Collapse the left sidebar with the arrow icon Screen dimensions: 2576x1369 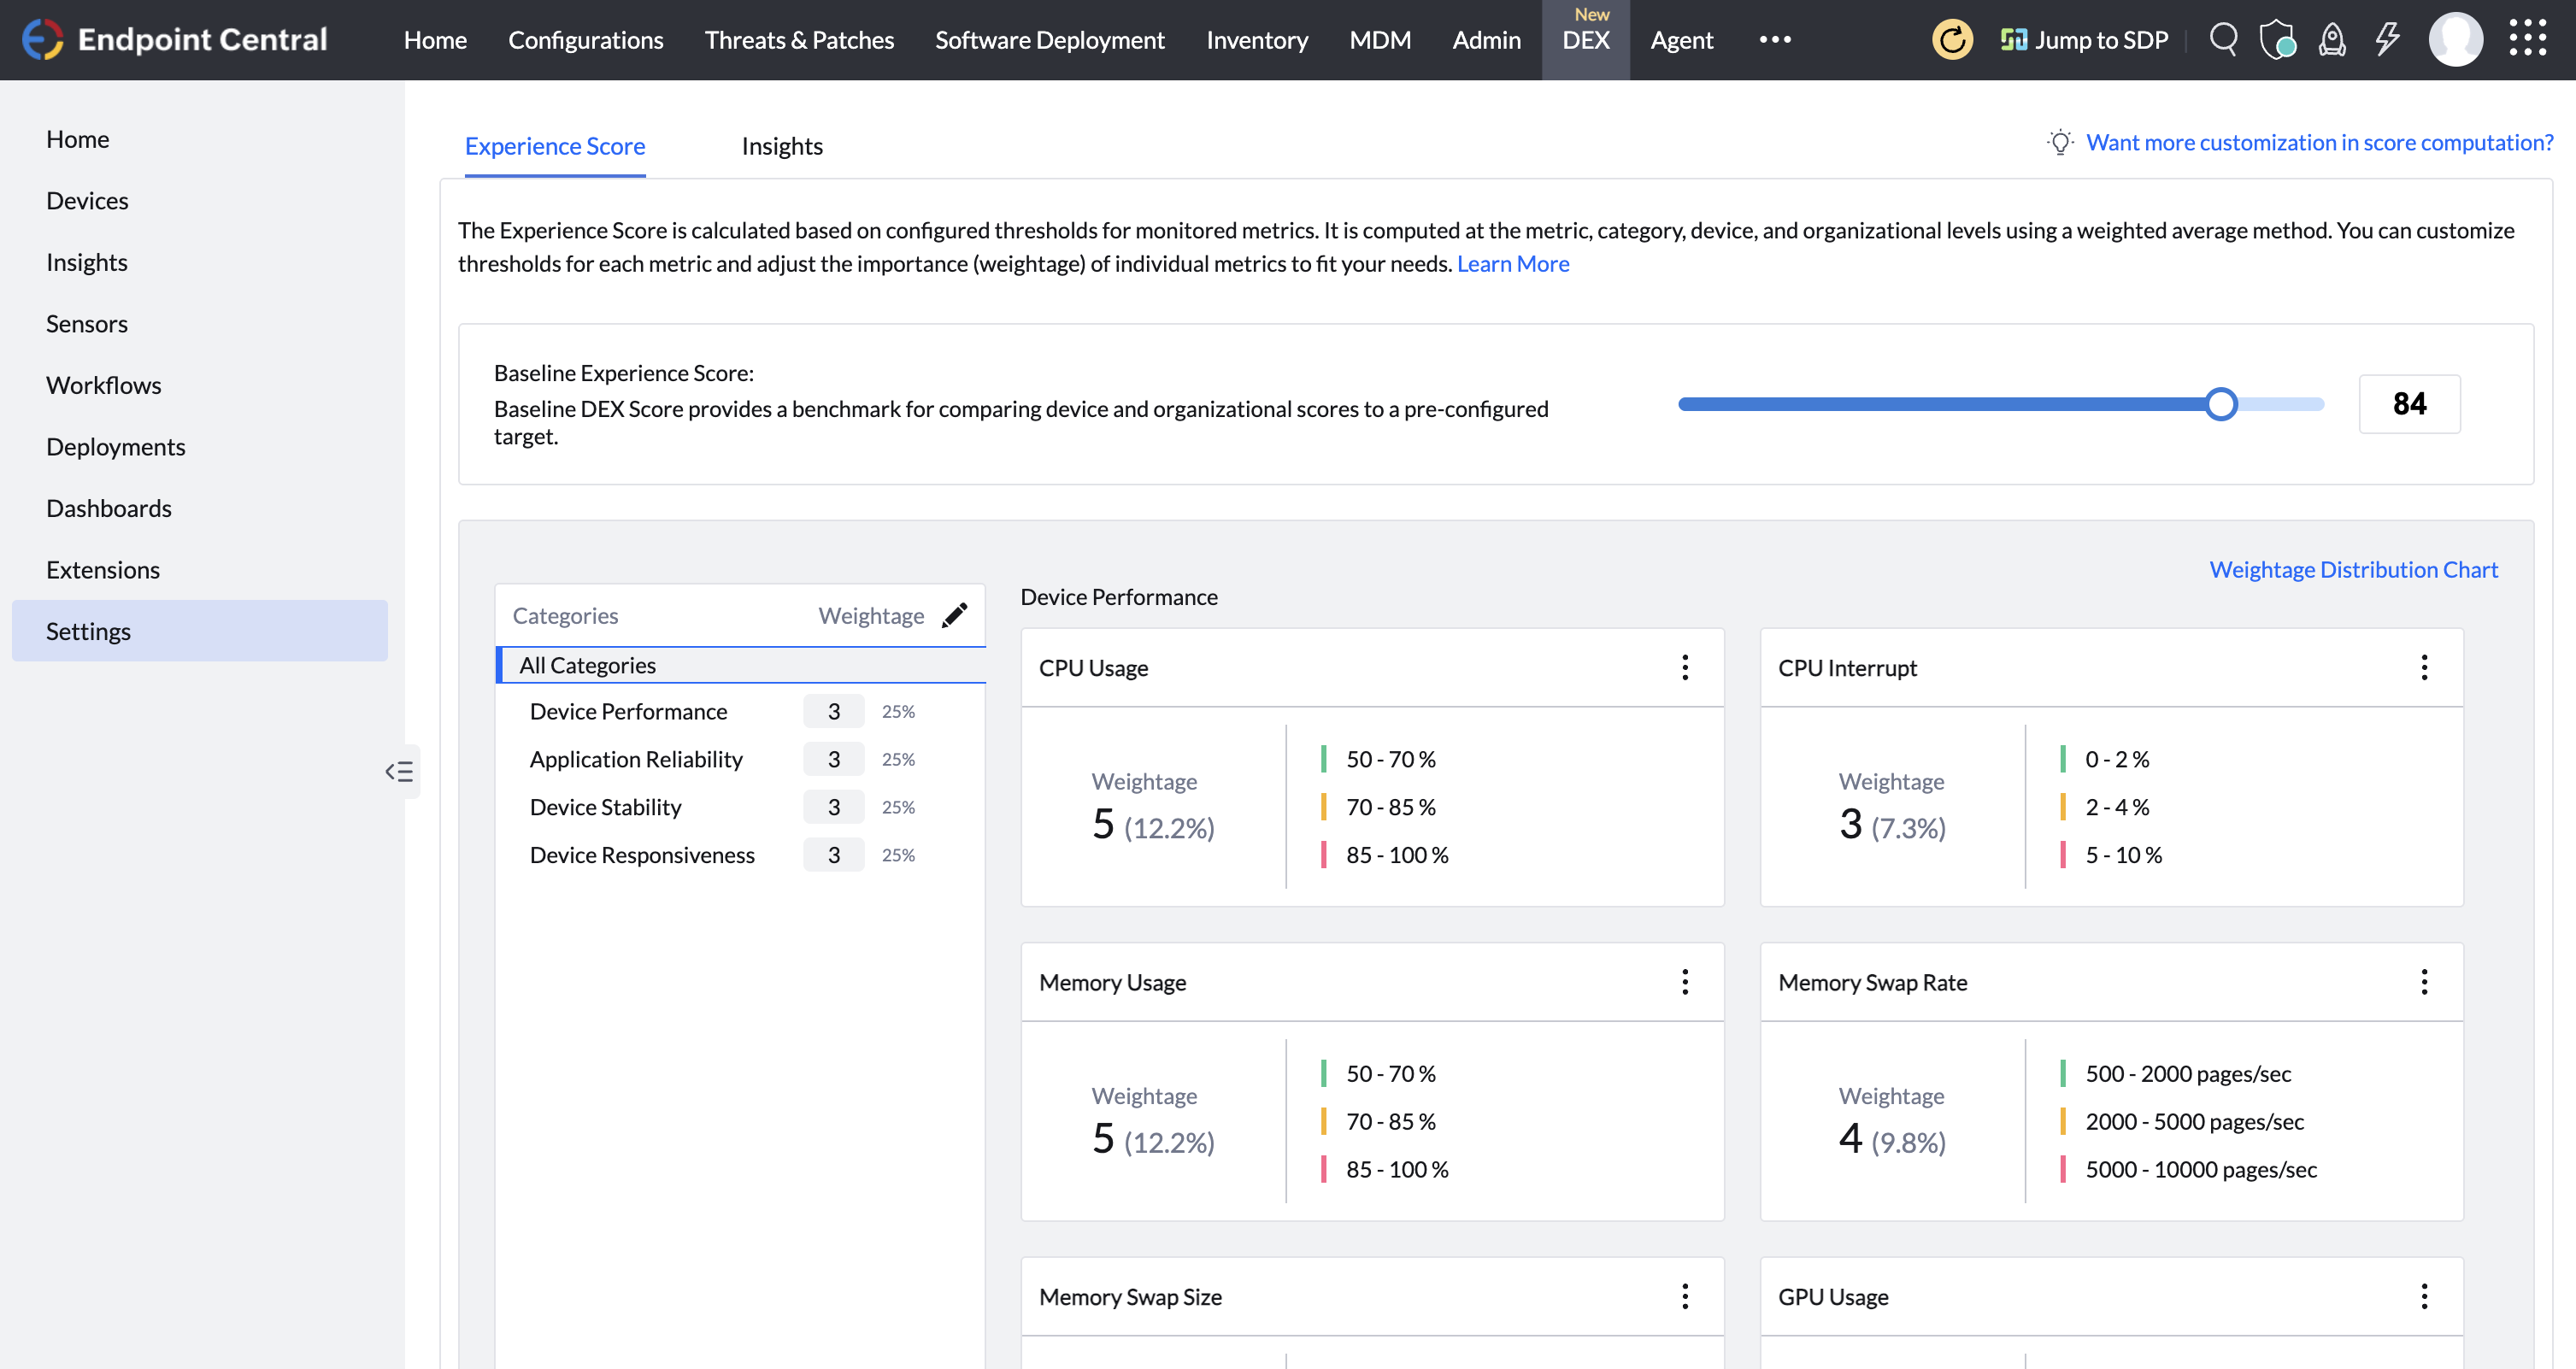point(399,771)
